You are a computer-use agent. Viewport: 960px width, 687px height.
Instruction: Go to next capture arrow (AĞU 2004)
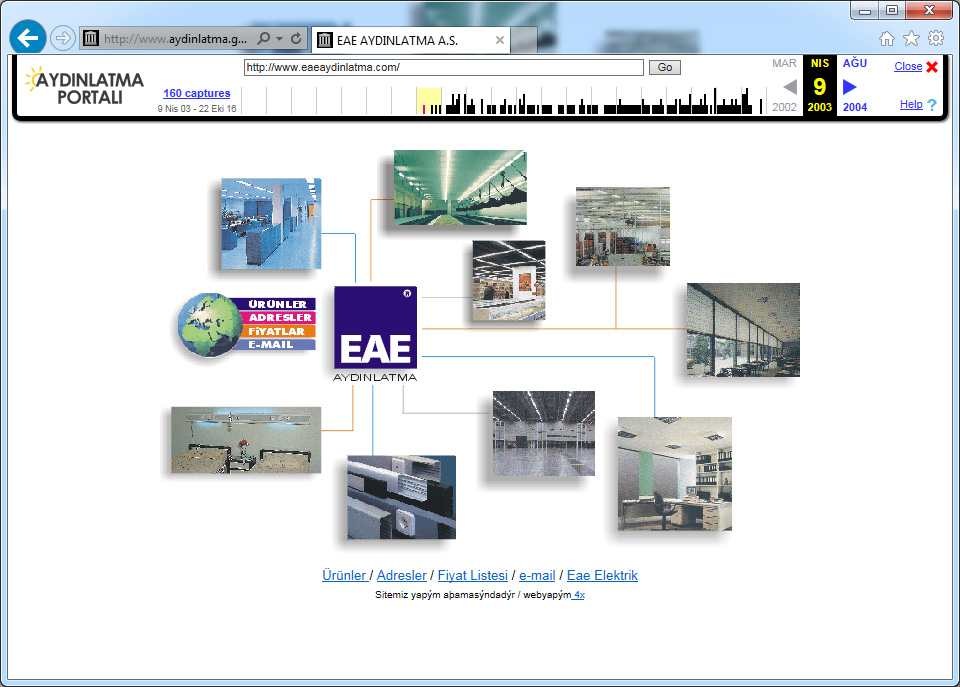tap(849, 87)
